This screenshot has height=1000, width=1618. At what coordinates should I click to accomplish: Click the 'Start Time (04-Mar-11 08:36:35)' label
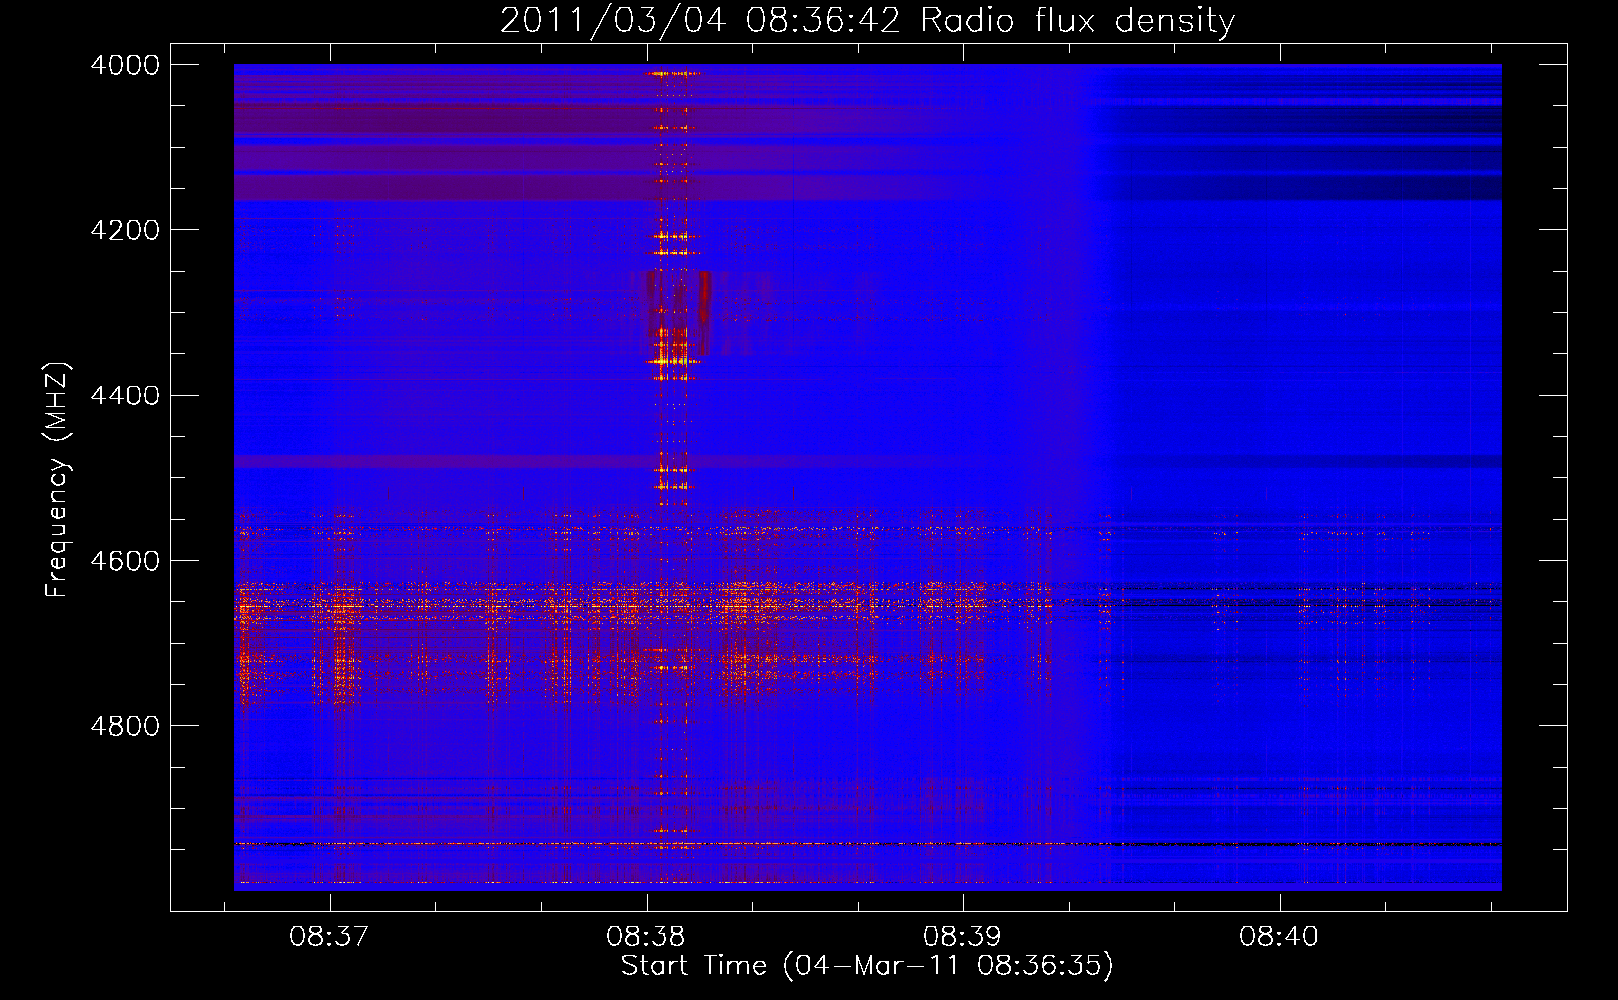(x=867, y=966)
